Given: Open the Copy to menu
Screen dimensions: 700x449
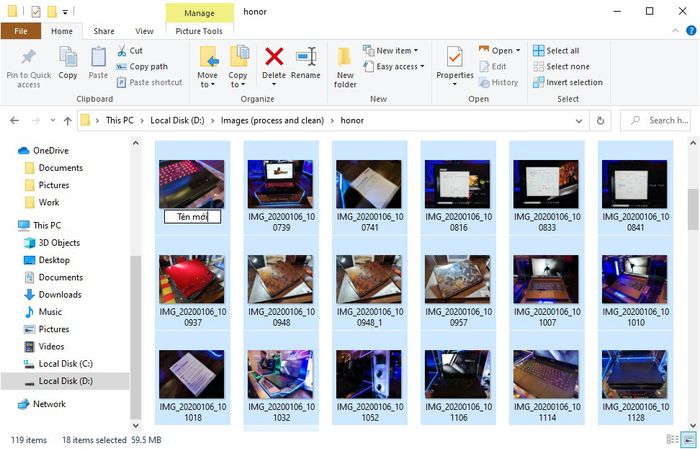Looking at the screenshot, I should point(238,67).
